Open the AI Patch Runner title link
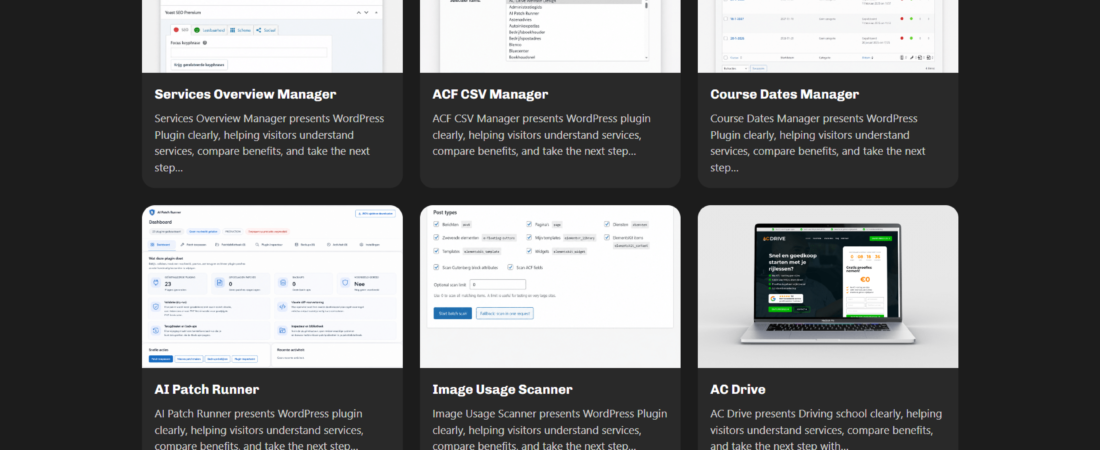The height and width of the screenshot is (450, 1100). 206,389
